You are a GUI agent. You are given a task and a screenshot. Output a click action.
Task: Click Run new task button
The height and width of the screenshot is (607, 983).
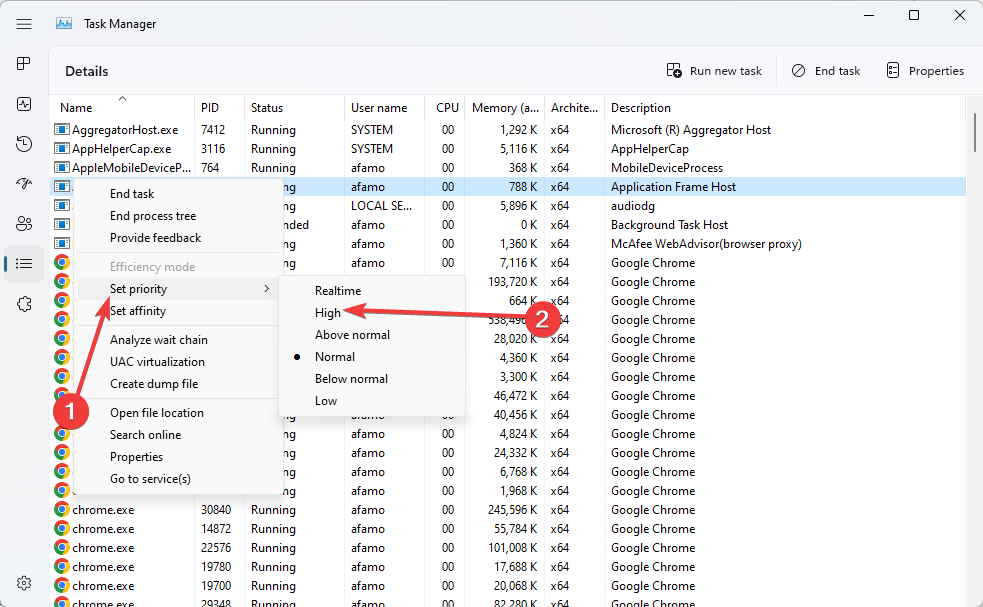pyautogui.click(x=714, y=71)
